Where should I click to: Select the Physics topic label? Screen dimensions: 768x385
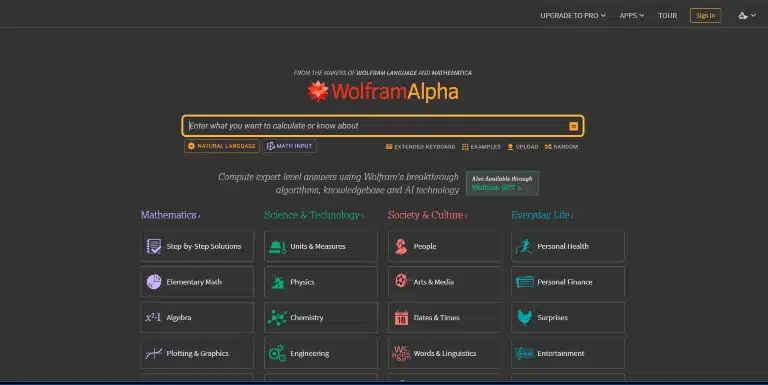(x=302, y=282)
